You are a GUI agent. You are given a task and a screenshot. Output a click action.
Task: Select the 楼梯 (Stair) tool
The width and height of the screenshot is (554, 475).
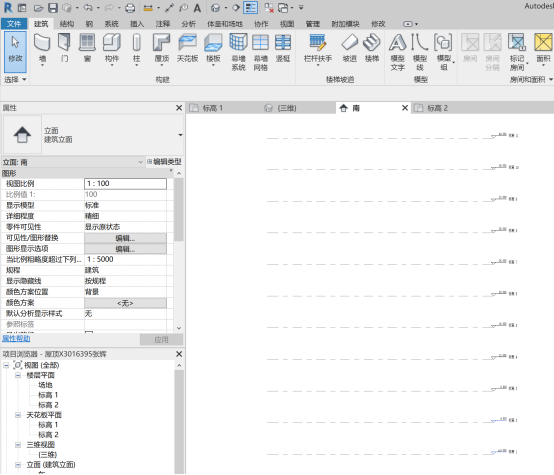[x=372, y=48]
